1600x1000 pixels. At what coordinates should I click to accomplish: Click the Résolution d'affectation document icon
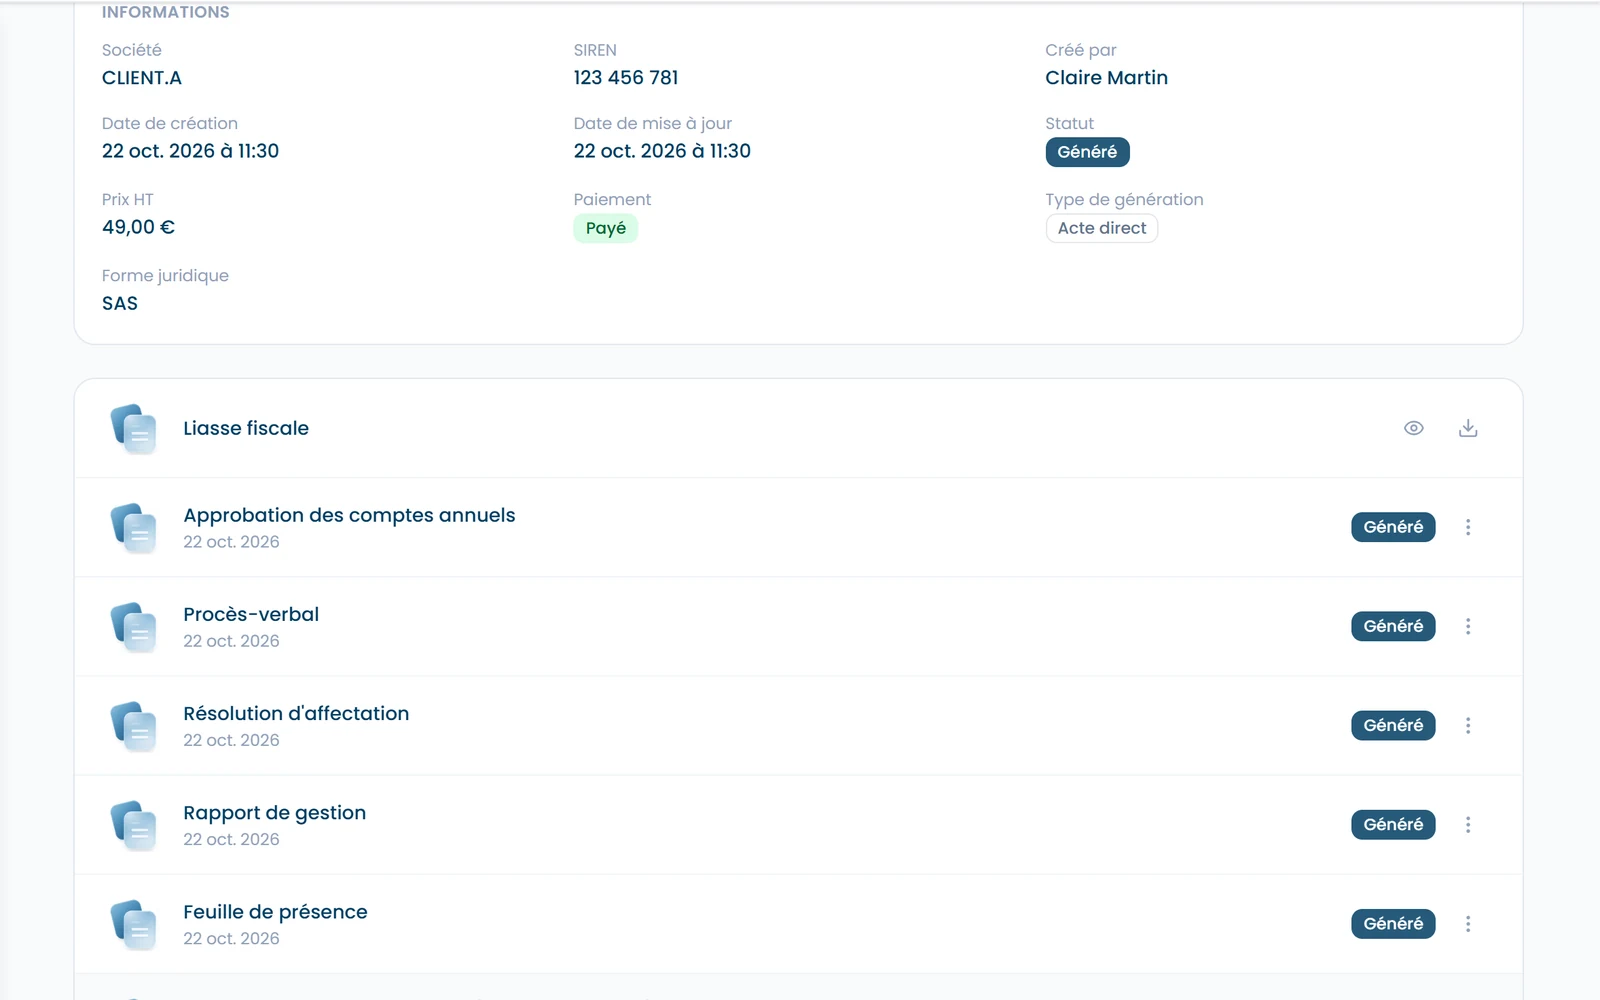134,726
